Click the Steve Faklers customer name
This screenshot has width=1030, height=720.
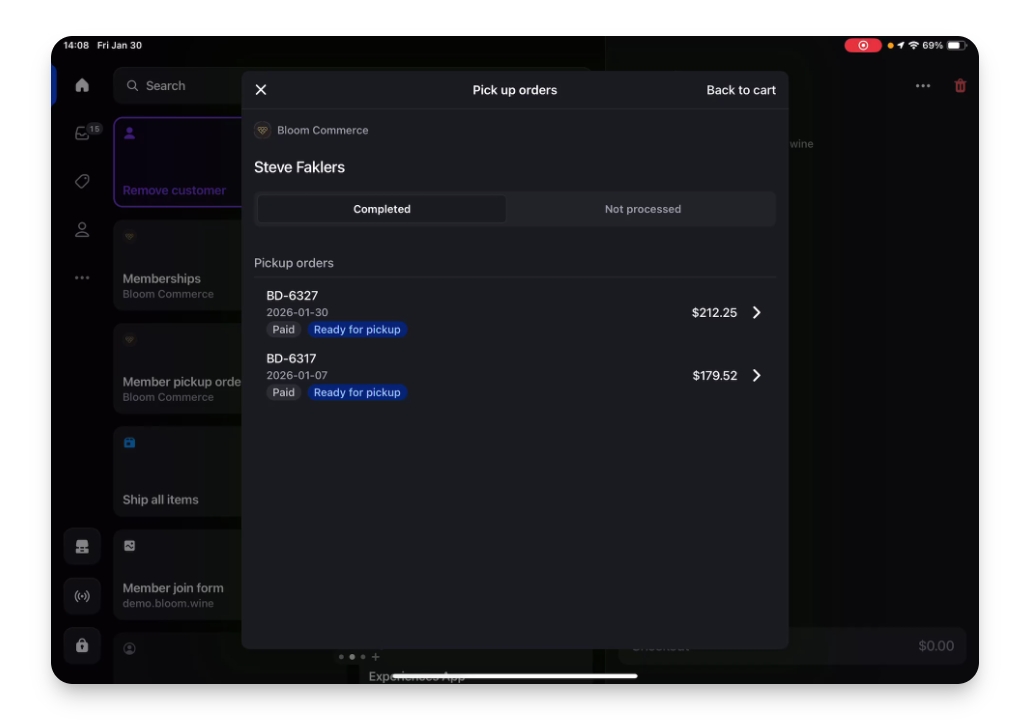(300, 167)
